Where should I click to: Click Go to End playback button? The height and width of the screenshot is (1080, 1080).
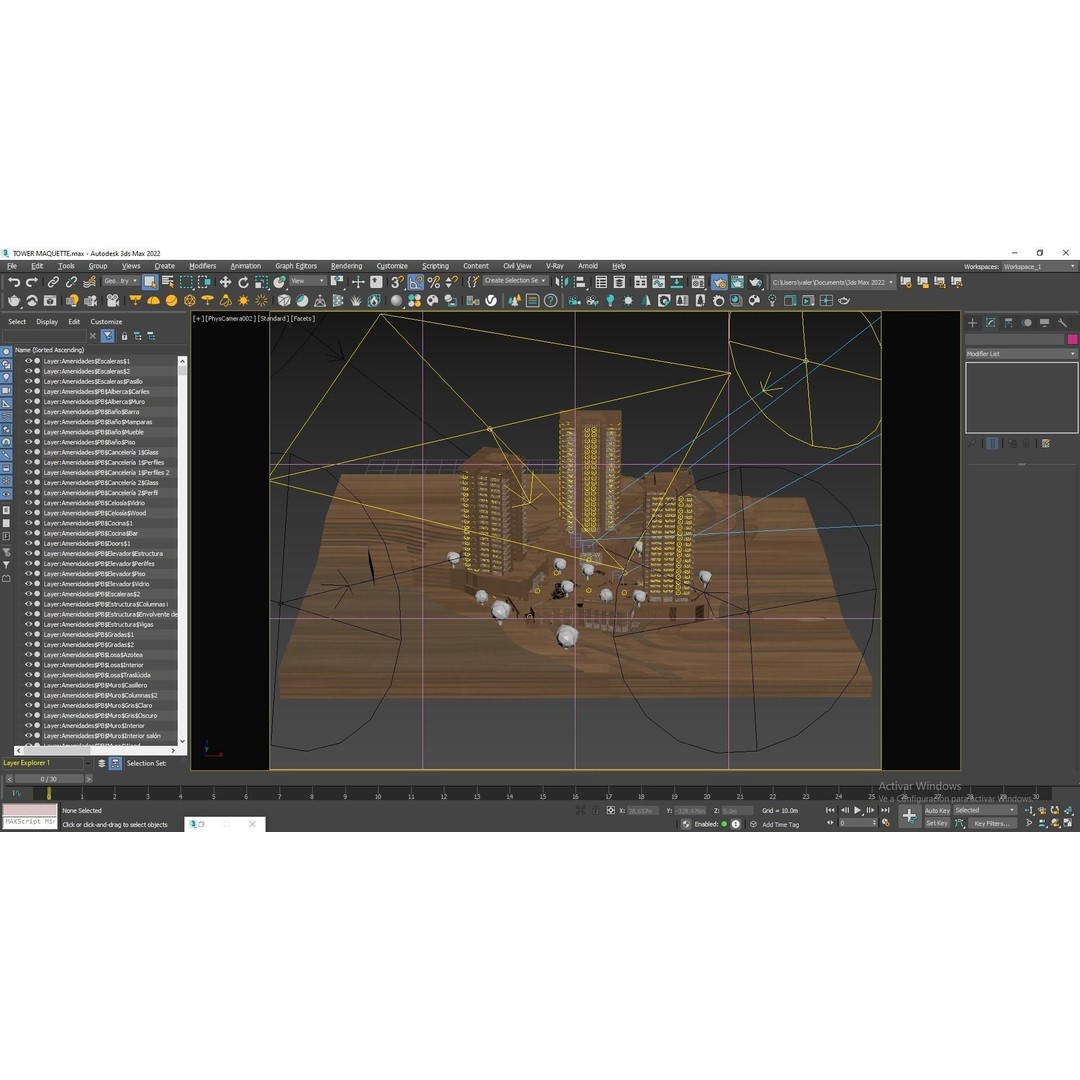click(885, 811)
